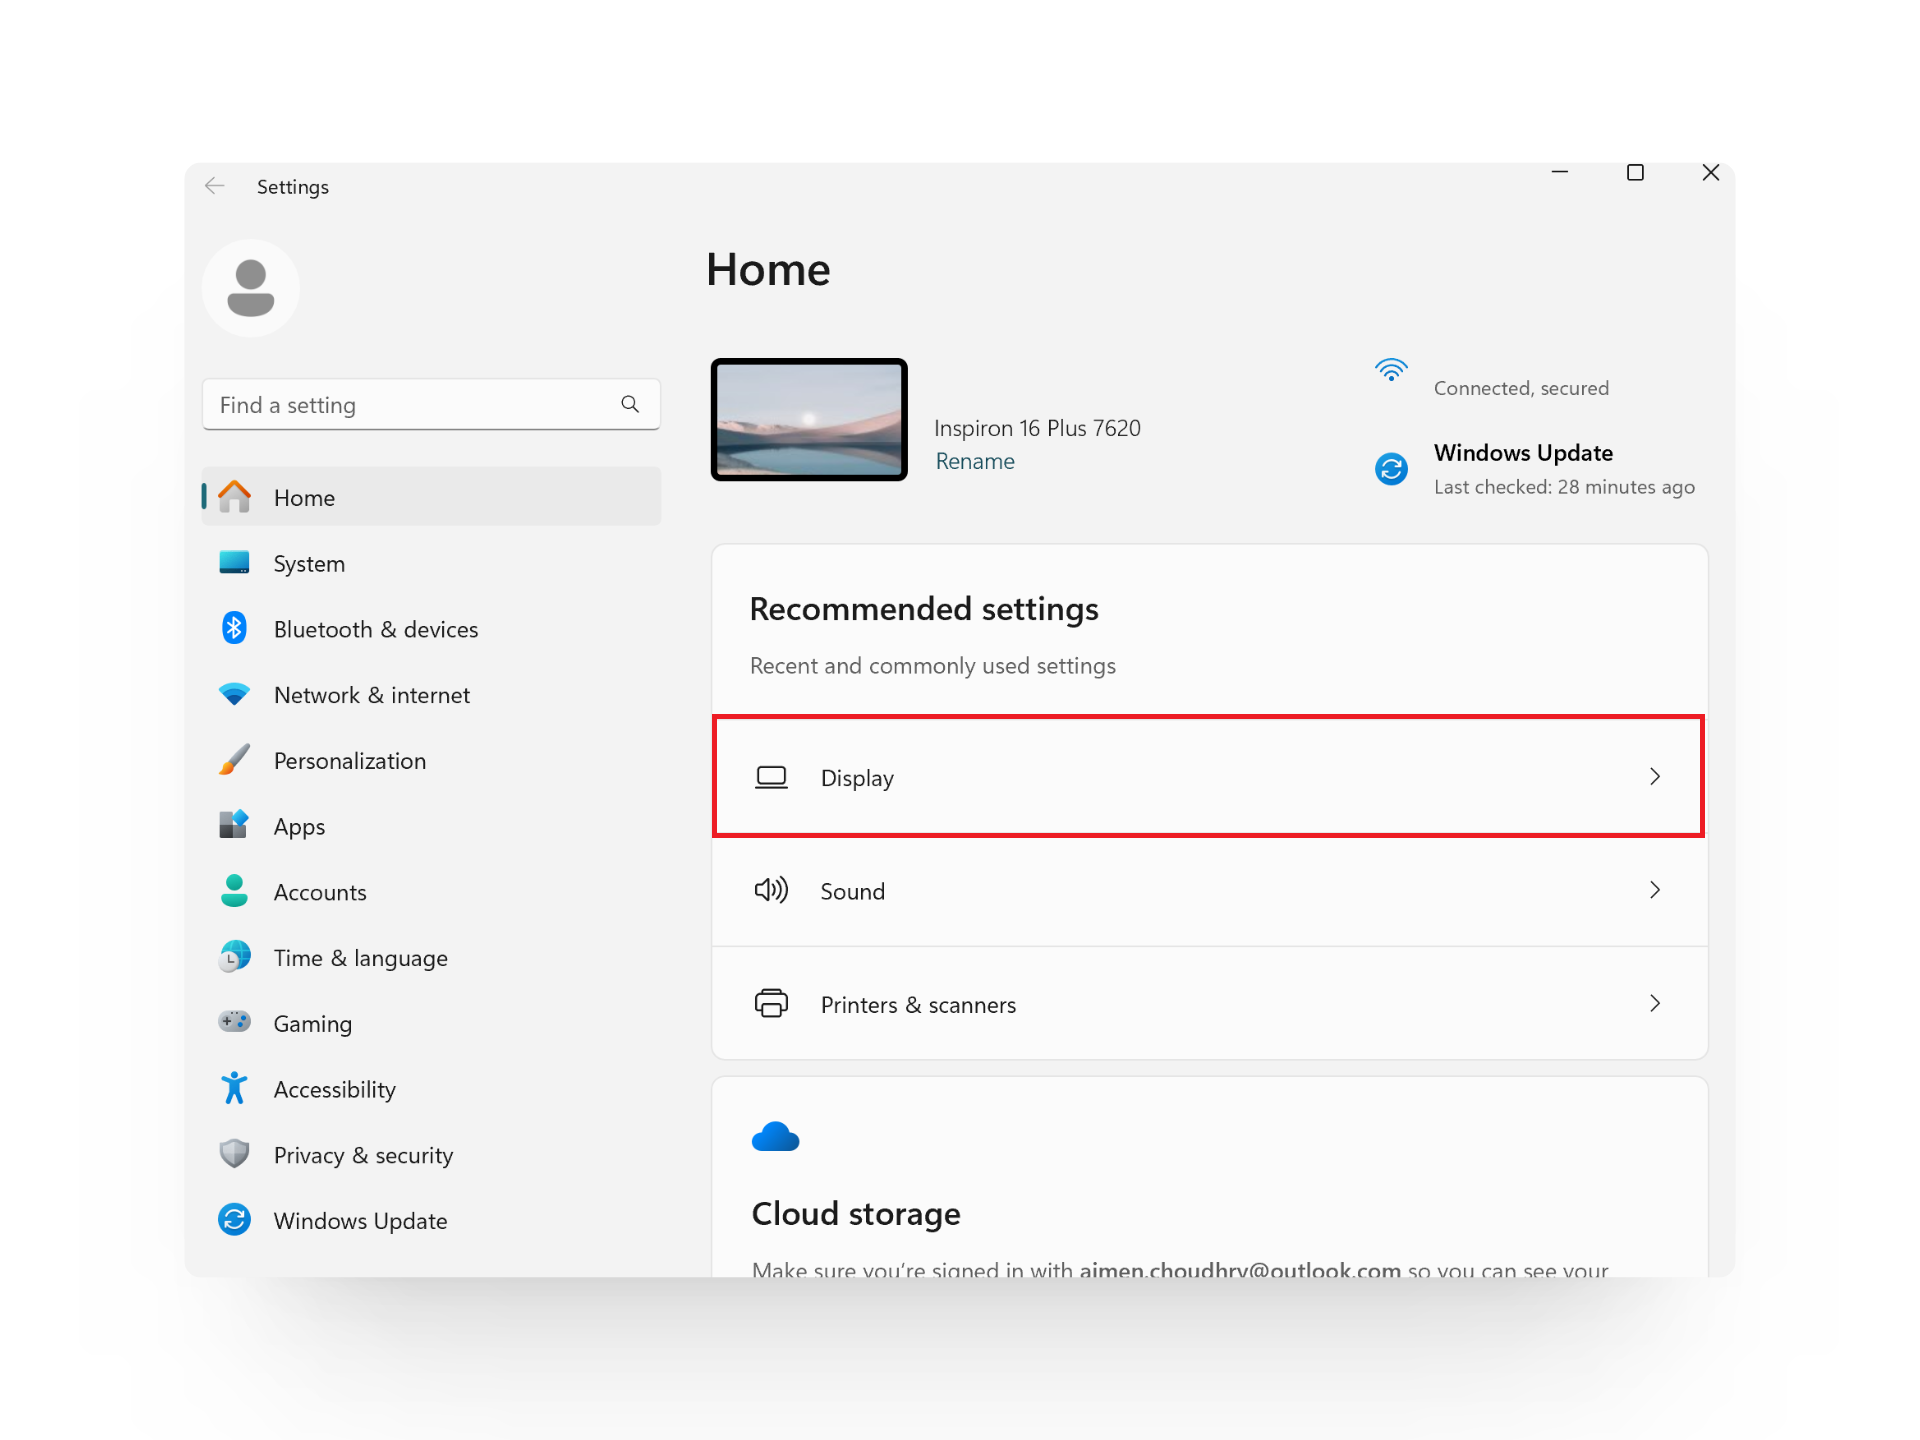Click the device wallpaper thumbnail
Screen dimensions: 1920x1440
(809, 419)
